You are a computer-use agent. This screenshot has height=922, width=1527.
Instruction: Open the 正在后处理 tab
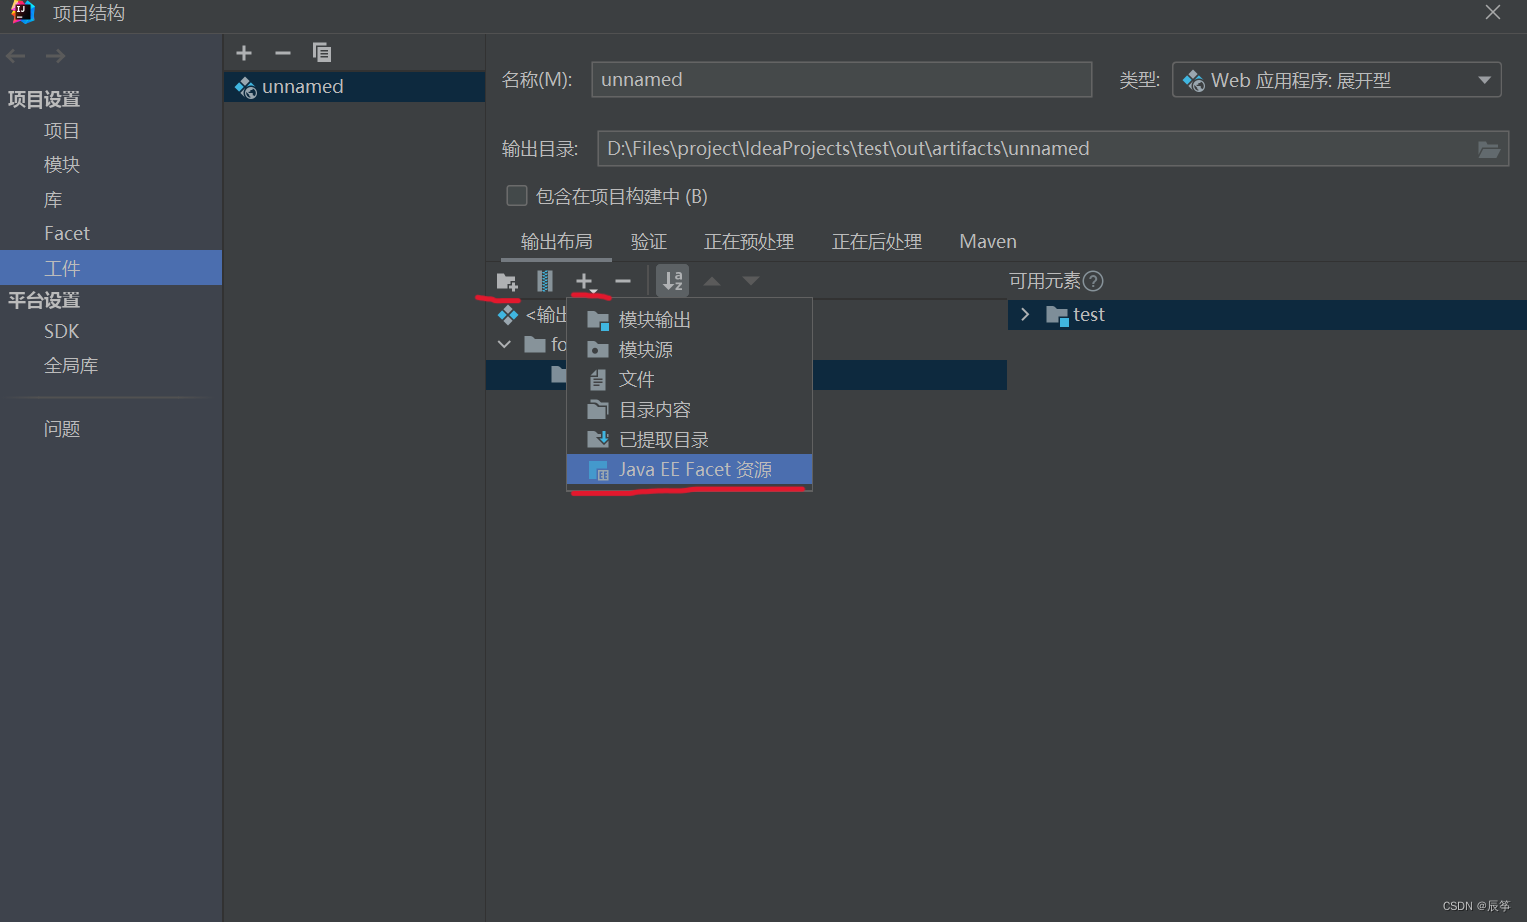click(877, 242)
